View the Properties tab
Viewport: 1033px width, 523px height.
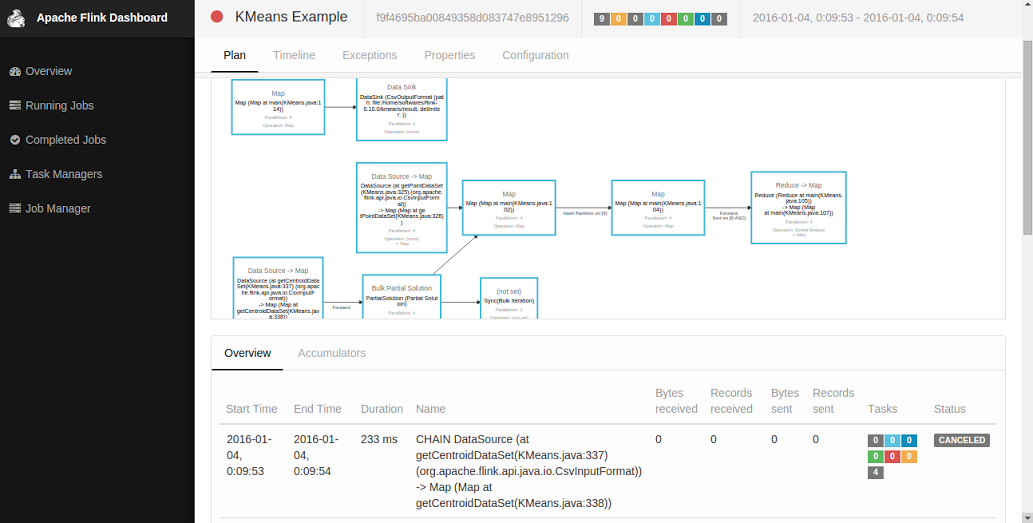[449, 55]
